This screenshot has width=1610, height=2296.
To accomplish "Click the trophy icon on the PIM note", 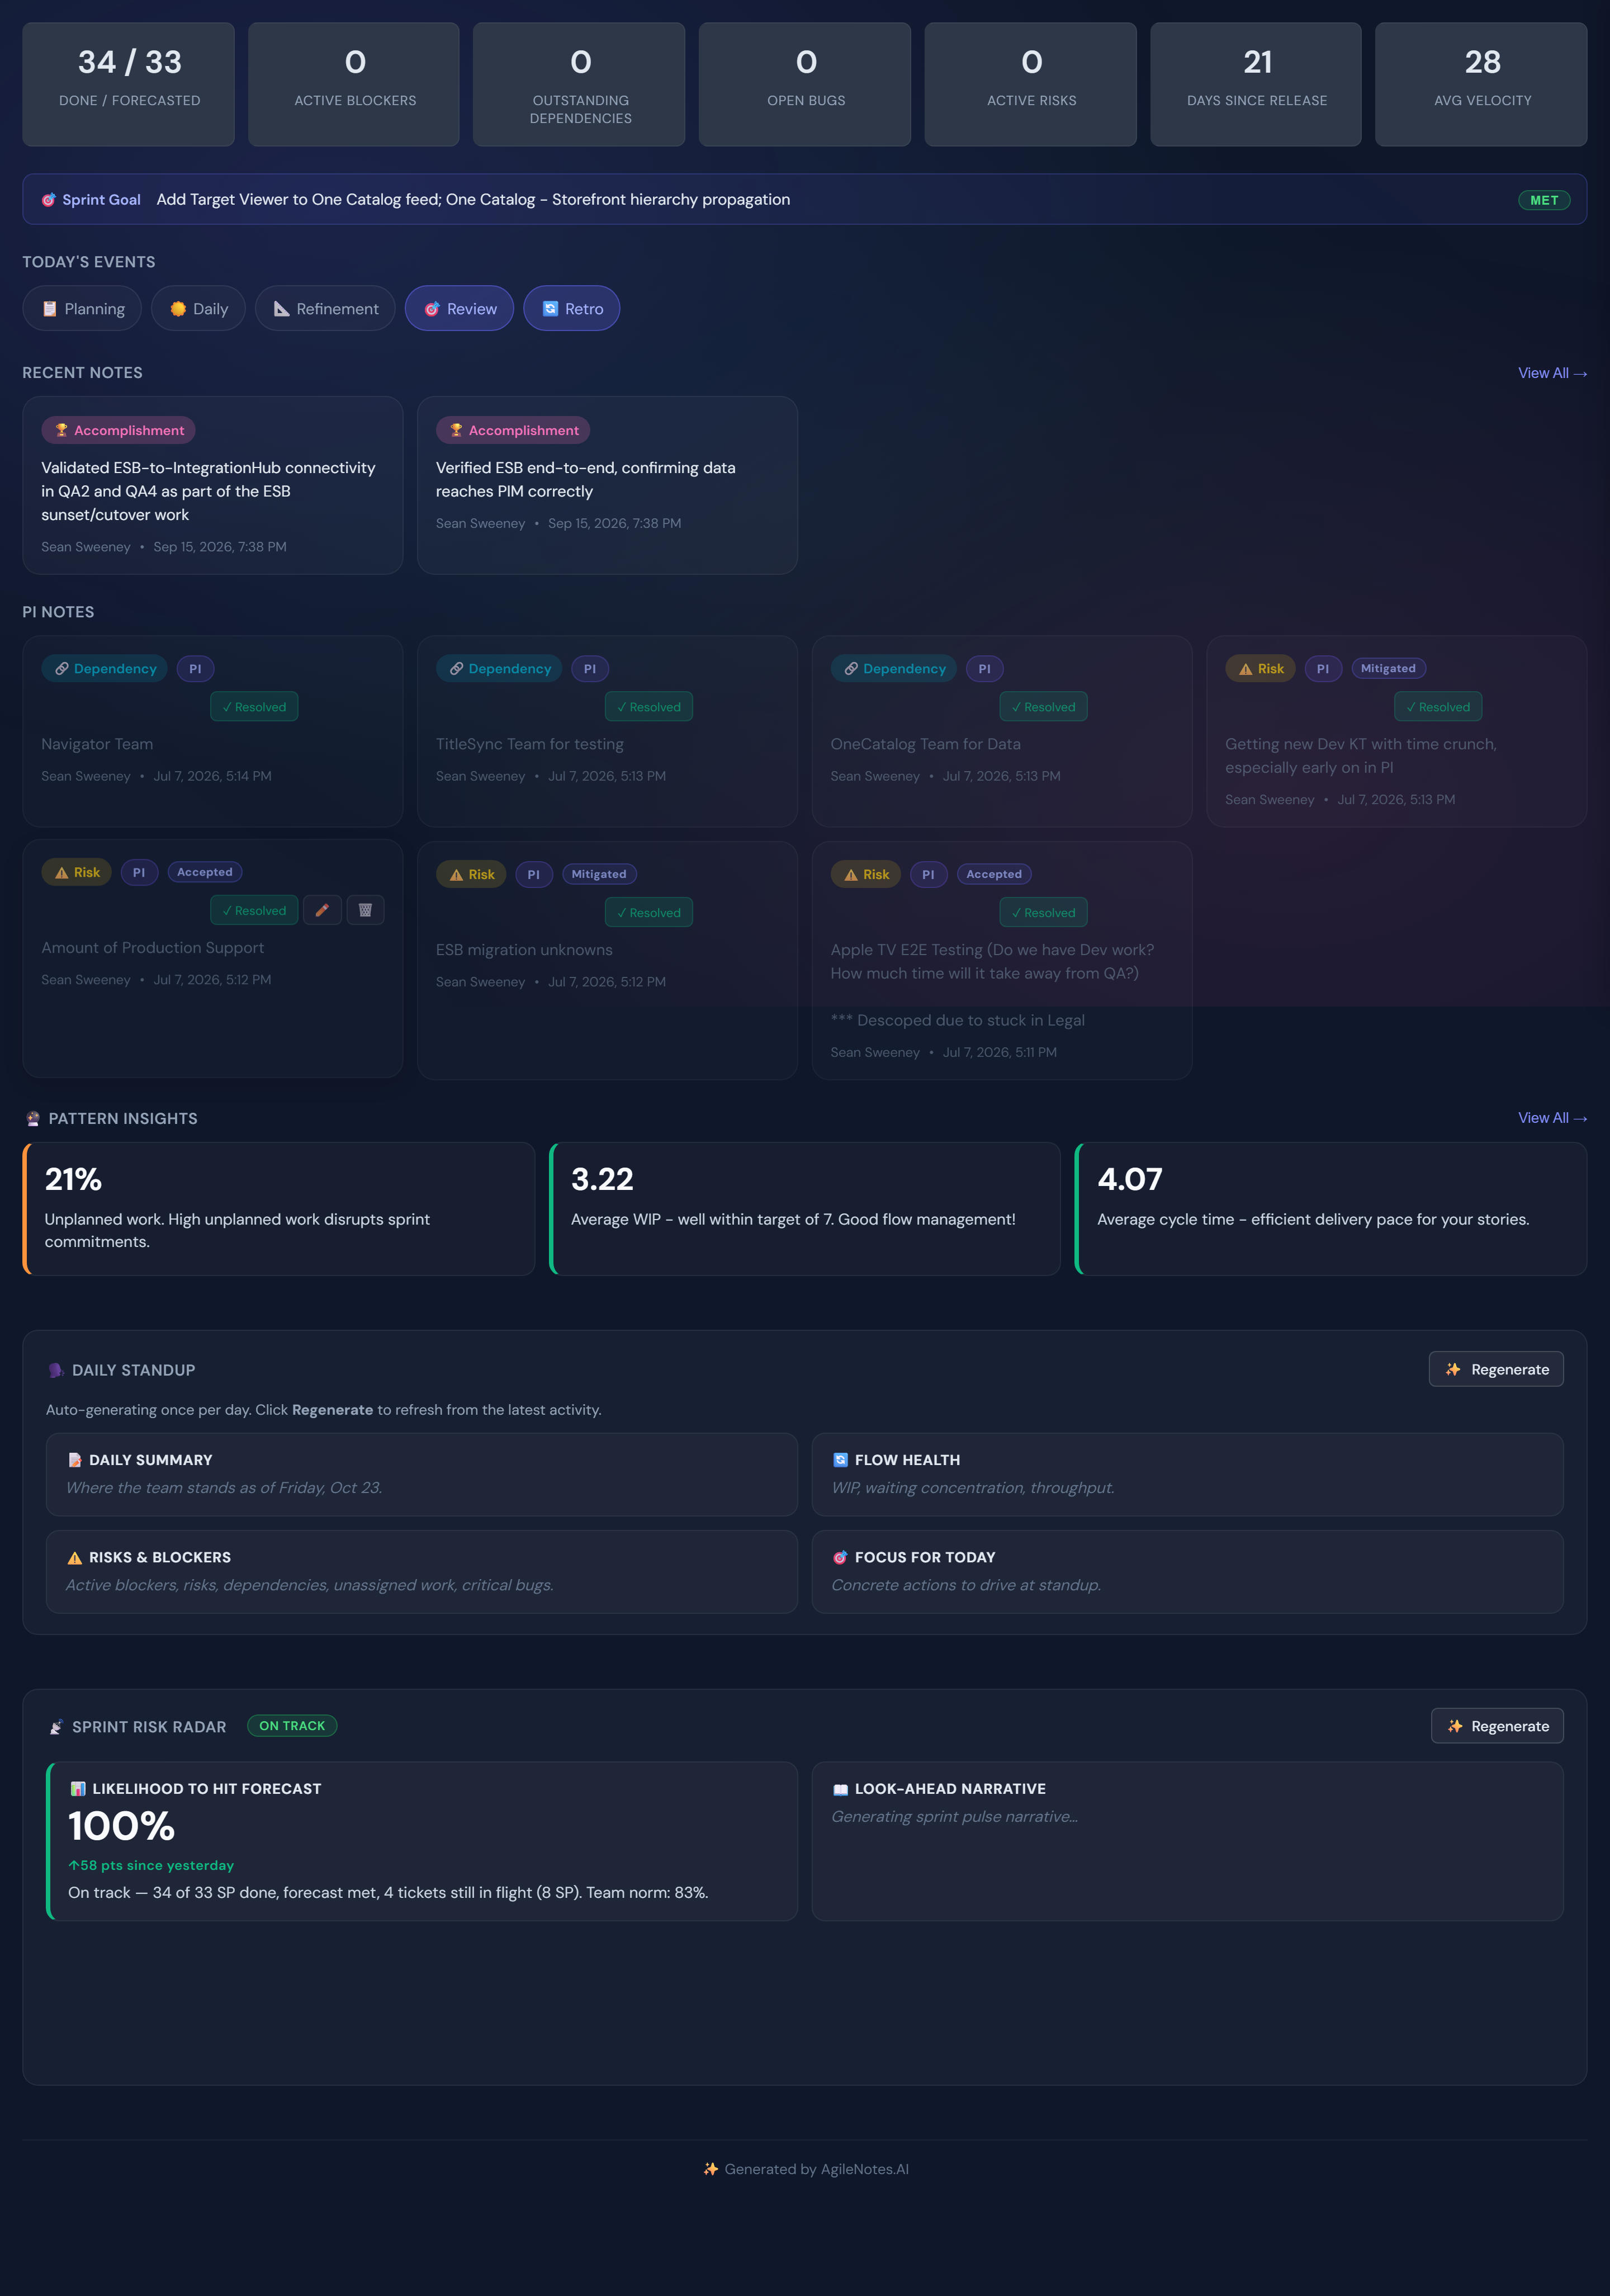I will pos(456,430).
